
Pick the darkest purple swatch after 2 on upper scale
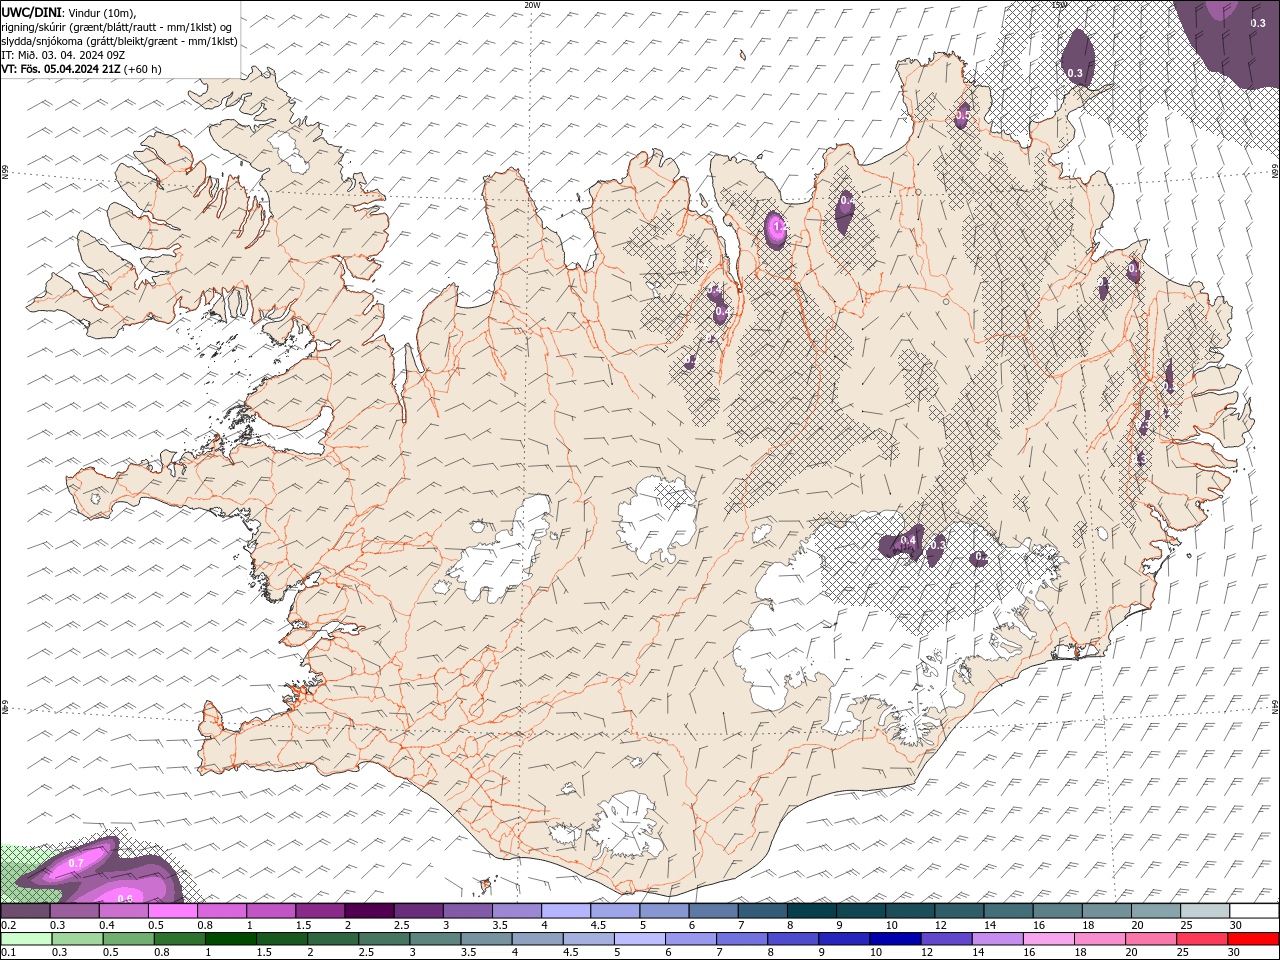click(369, 911)
